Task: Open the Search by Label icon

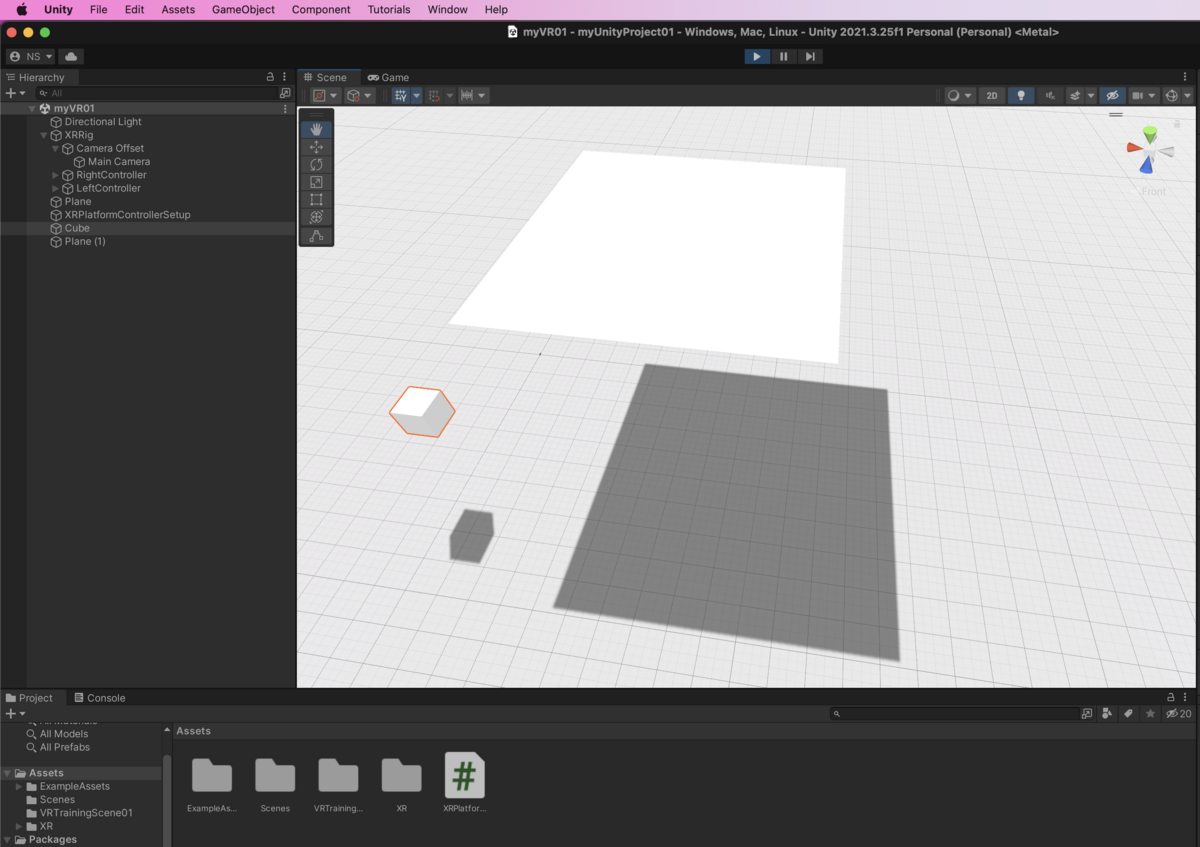Action: pos(1128,714)
